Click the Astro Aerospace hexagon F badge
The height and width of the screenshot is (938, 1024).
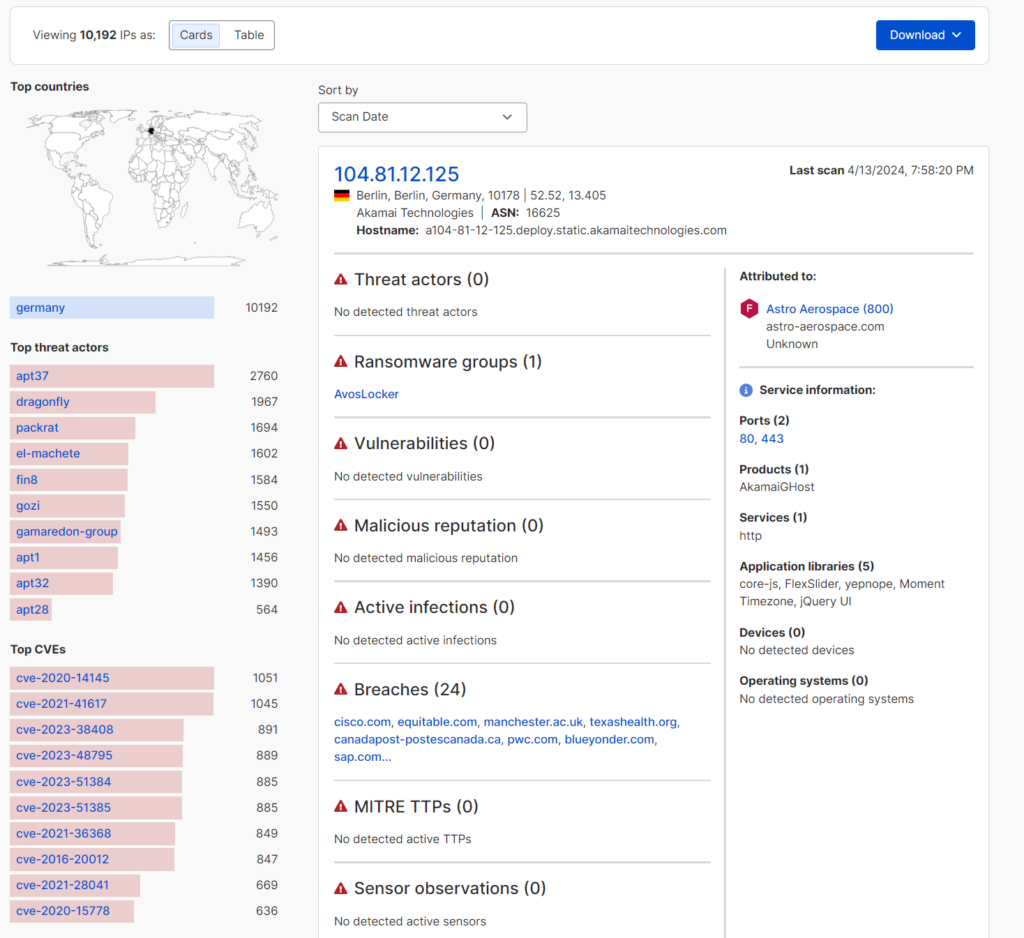(749, 308)
